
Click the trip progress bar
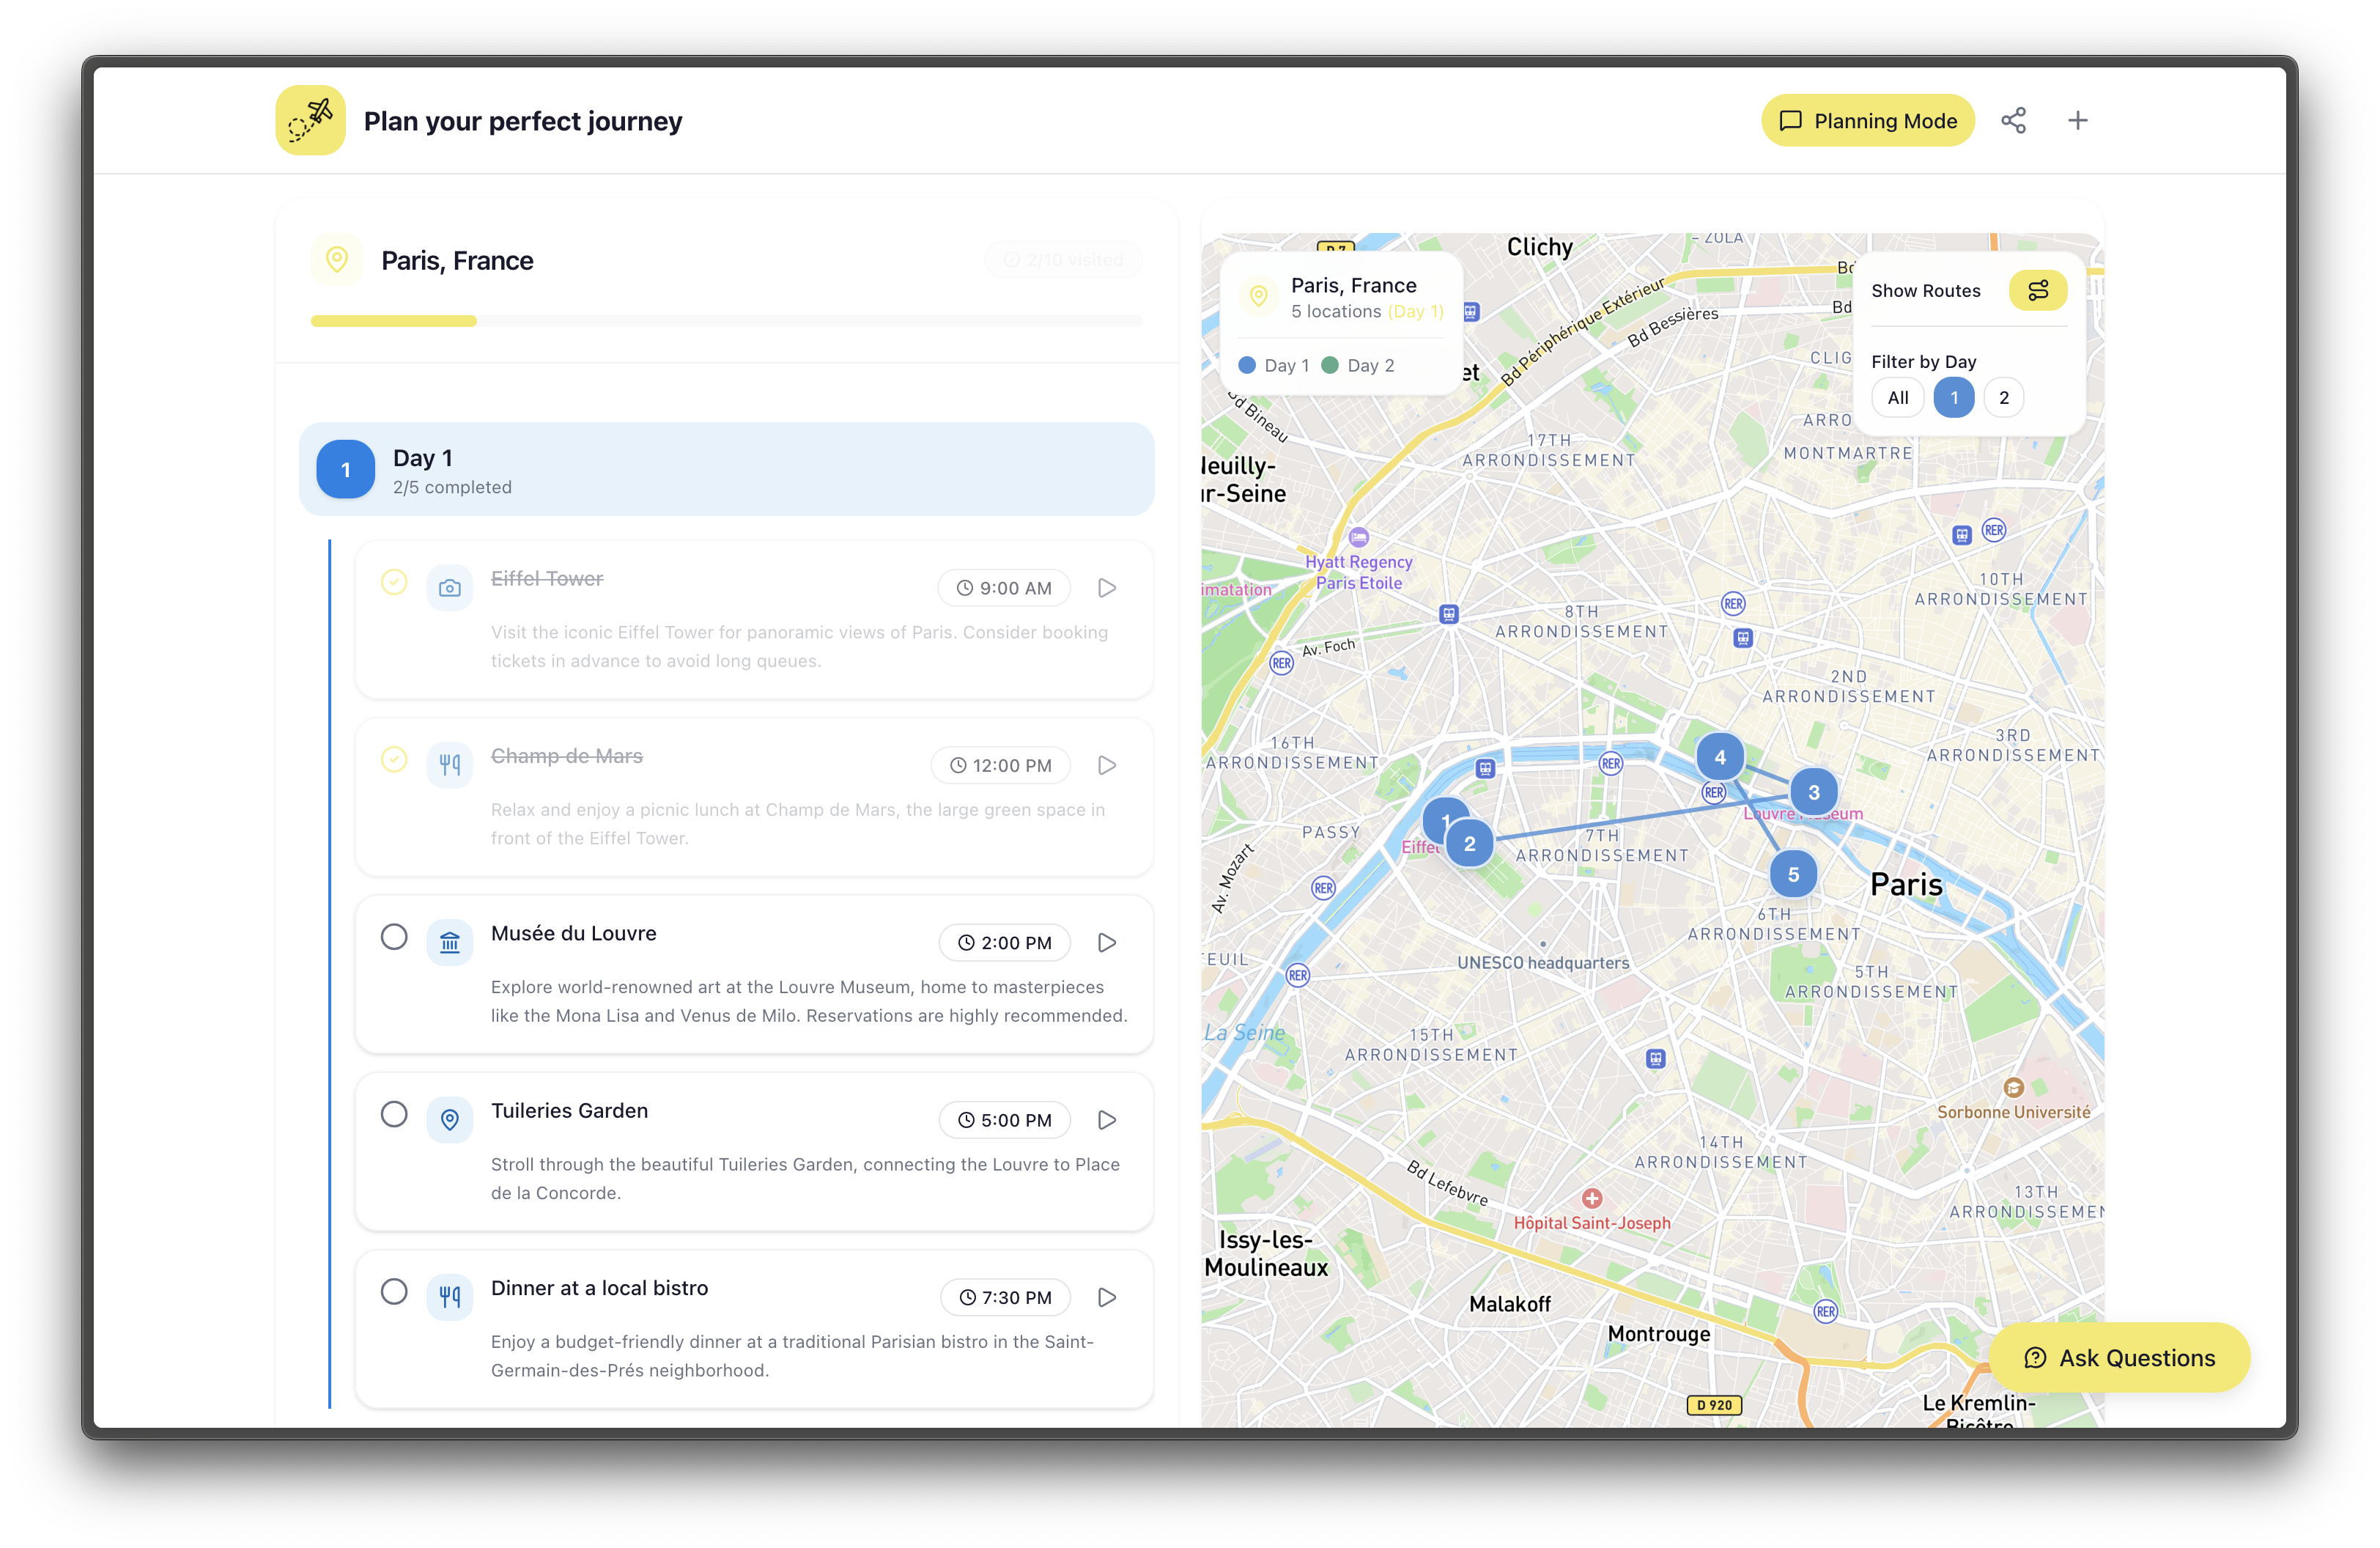(726, 321)
